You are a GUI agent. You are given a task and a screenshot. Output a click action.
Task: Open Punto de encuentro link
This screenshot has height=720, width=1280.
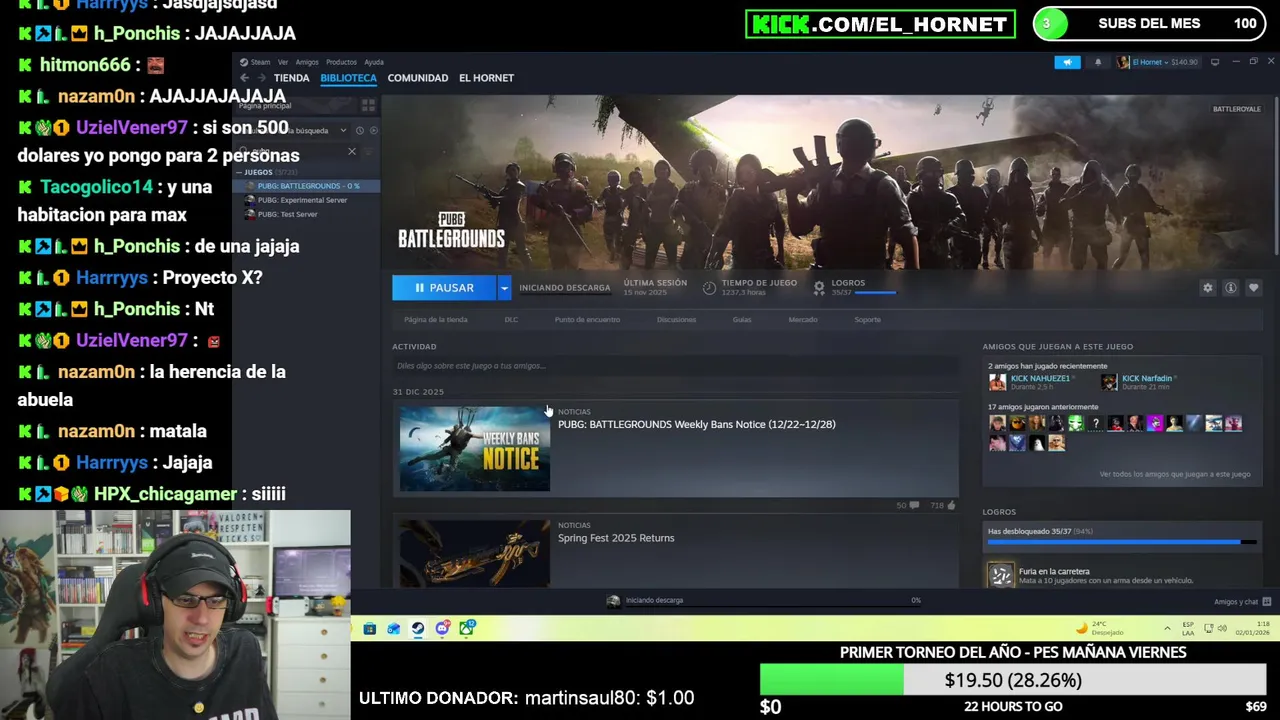[x=587, y=320]
